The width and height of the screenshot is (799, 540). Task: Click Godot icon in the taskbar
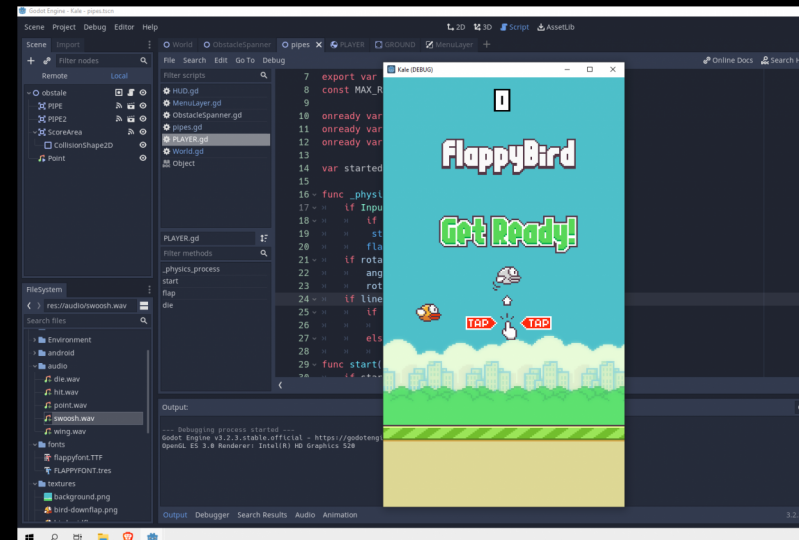(152, 536)
